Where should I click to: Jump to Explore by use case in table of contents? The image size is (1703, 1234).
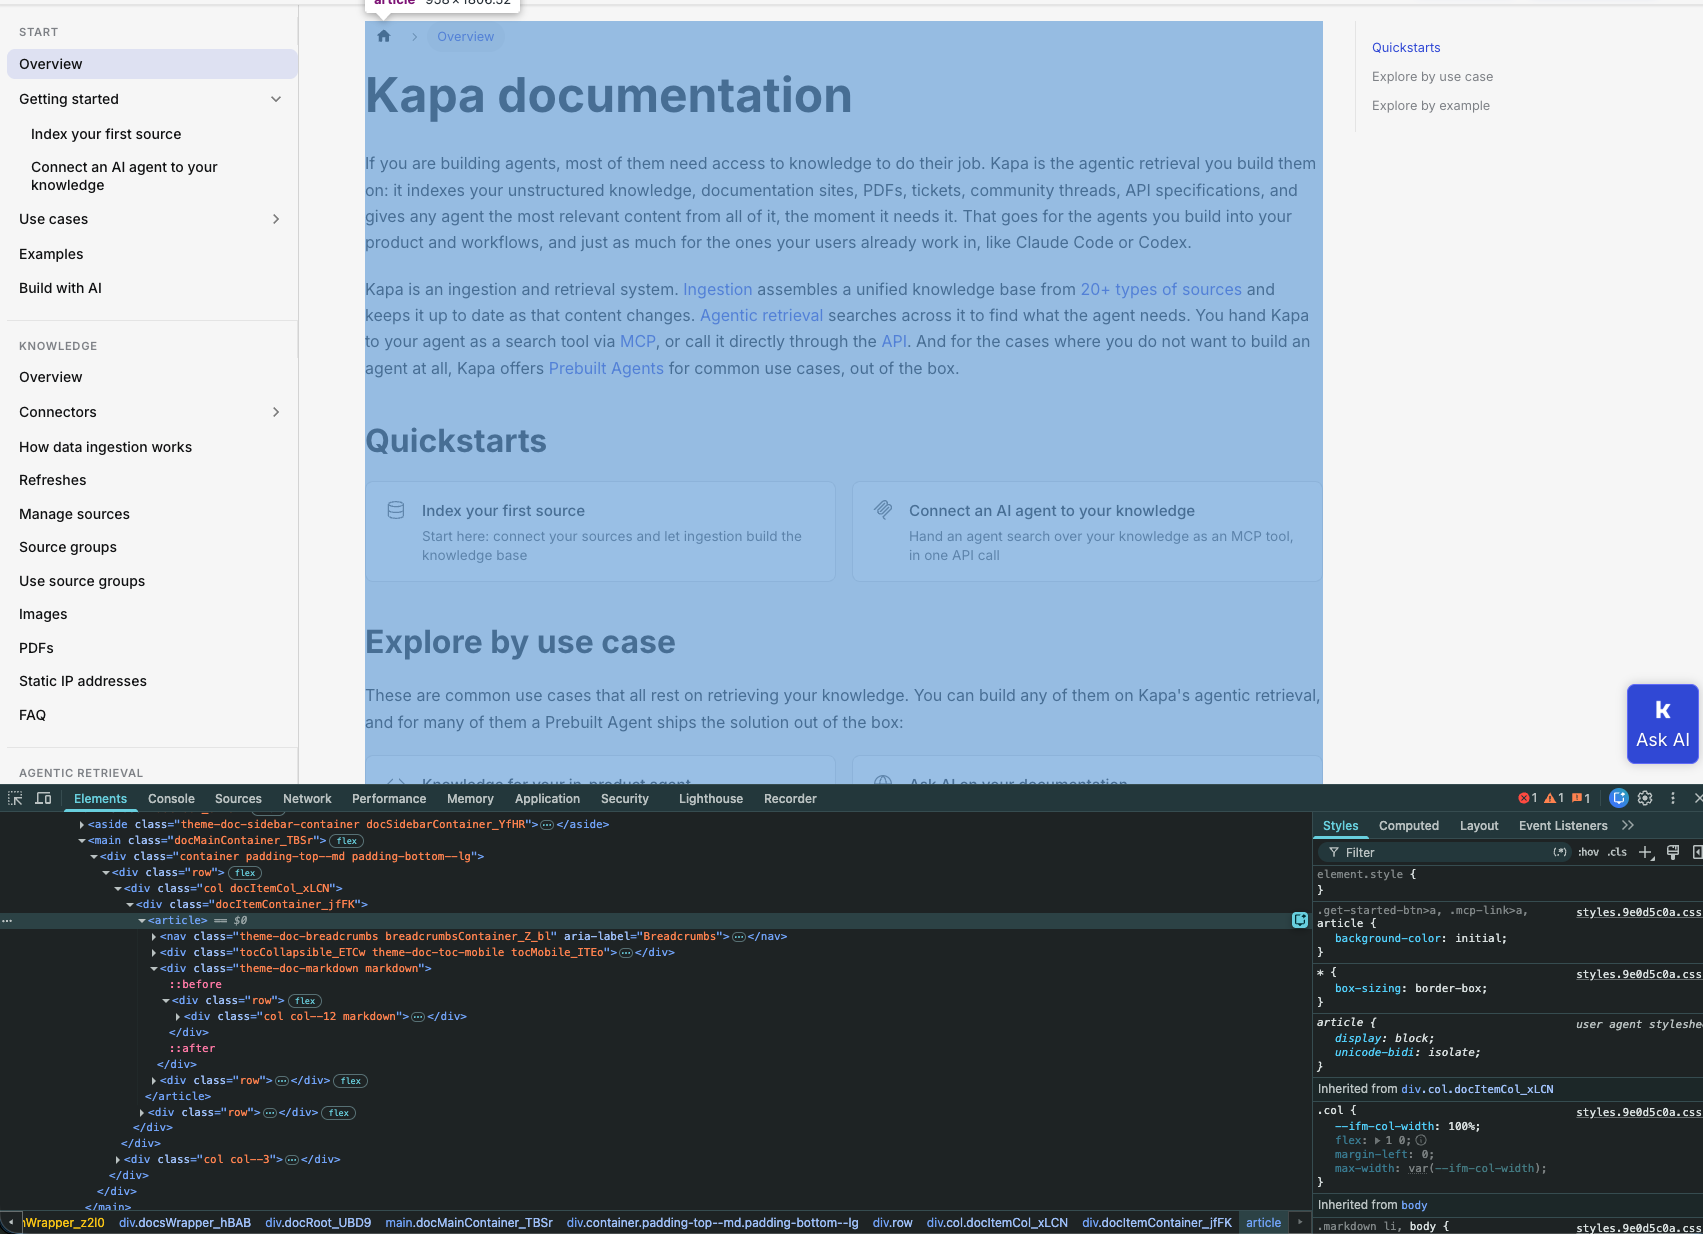(1432, 76)
